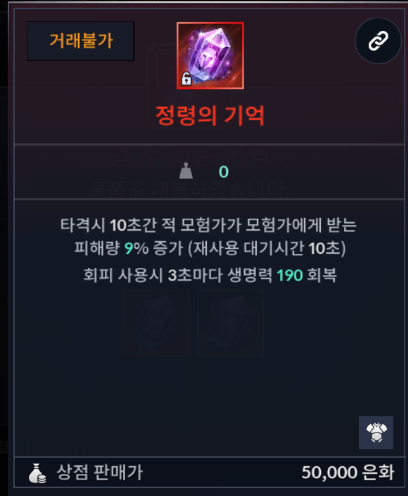Click the purple crystal item icon
Image resolution: width=408 pixels, height=496 pixels.
point(210,56)
